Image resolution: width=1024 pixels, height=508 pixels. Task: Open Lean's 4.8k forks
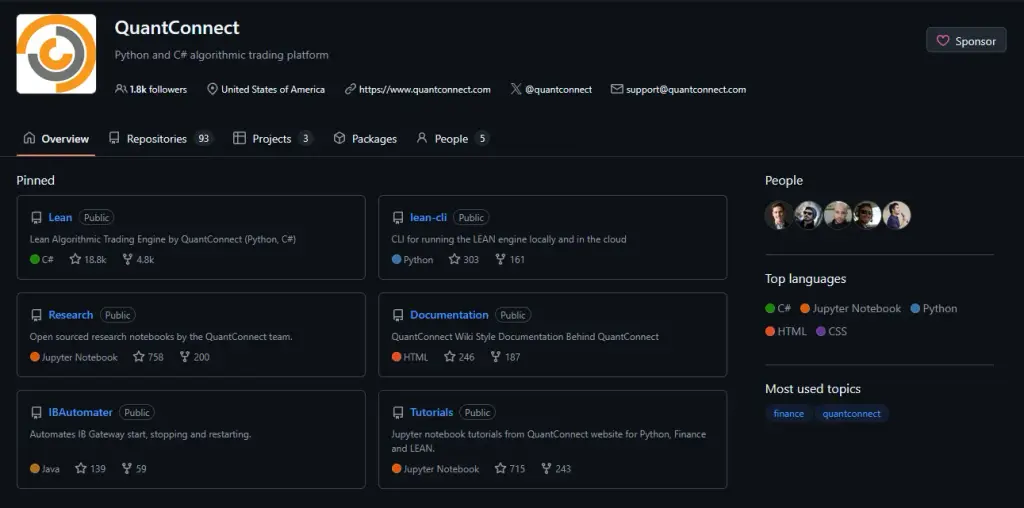tap(138, 259)
